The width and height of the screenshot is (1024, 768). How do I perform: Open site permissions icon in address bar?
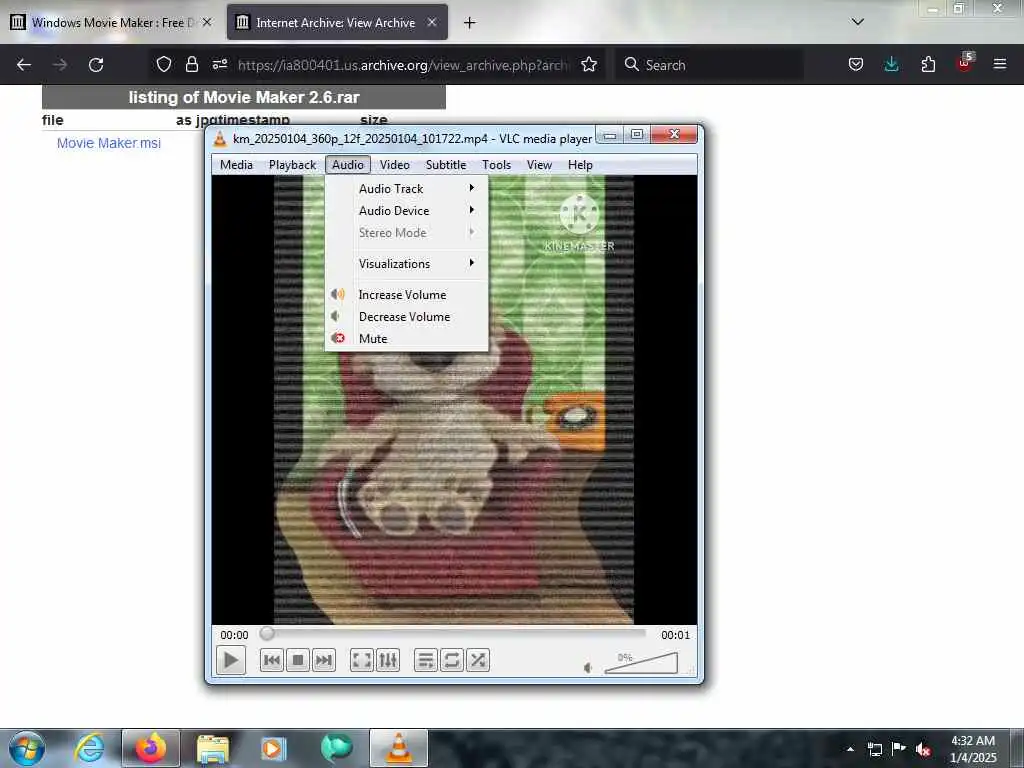(219, 64)
